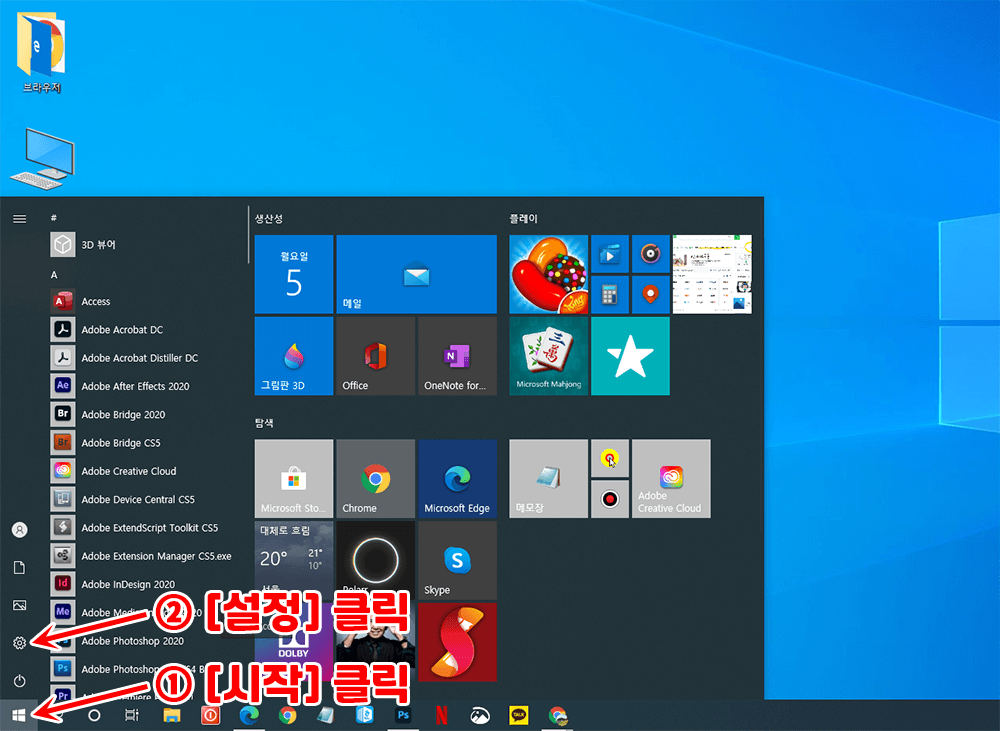Open the OneNote for... tile
The width and height of the screenshot is (1000, 731).
pyautogui.click(x=457, y=356)
